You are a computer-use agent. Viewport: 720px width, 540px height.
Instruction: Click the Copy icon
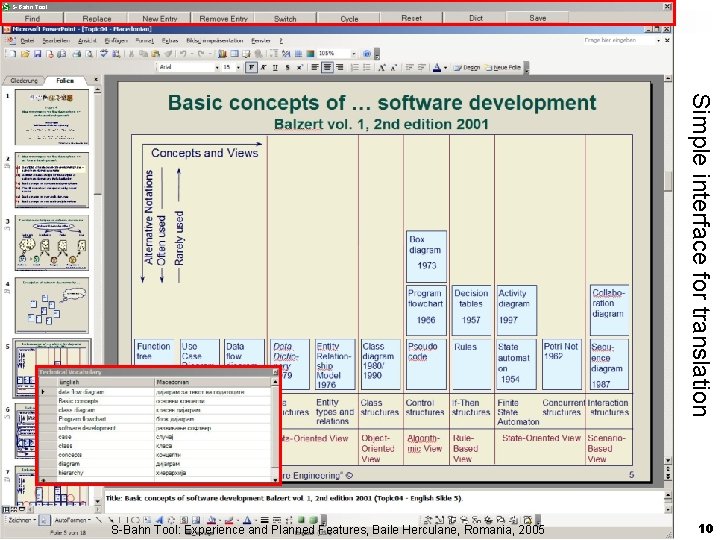(143, 54)
